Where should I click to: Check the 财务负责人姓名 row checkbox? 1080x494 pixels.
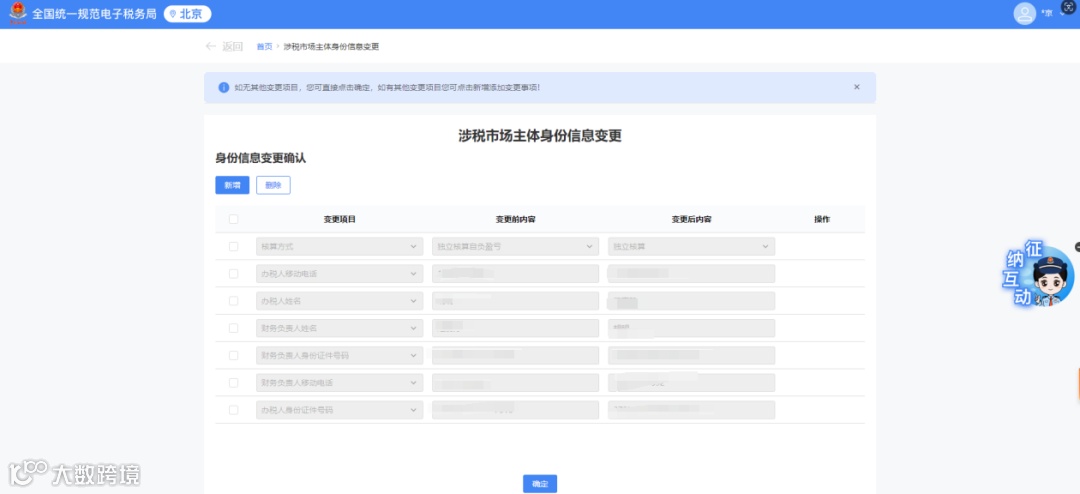[x=233, y=328]
